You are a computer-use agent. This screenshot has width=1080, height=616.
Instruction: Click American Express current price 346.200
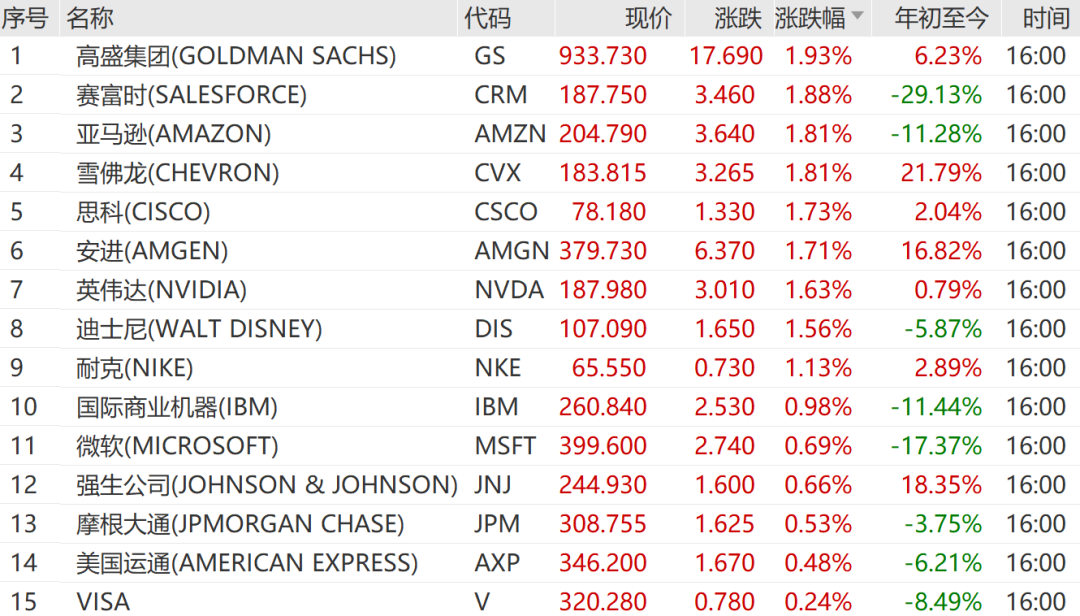603,563
